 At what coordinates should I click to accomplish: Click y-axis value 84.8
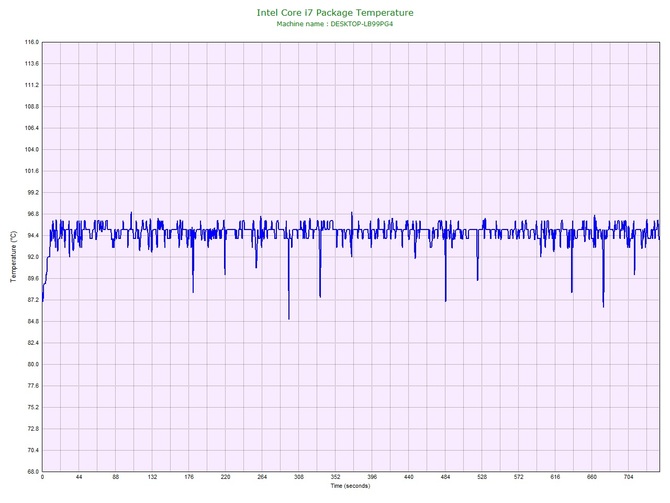33,321
